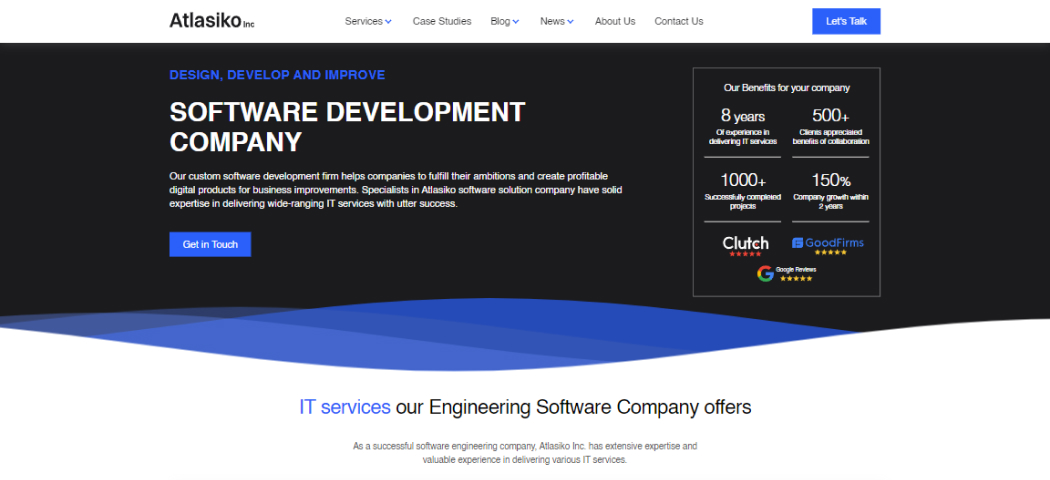This screenshot has height=480, width=1050.
Task: Click 'DESIGN, DEVELOP AND IMPROVE' tagline
Action: (277, 75)
